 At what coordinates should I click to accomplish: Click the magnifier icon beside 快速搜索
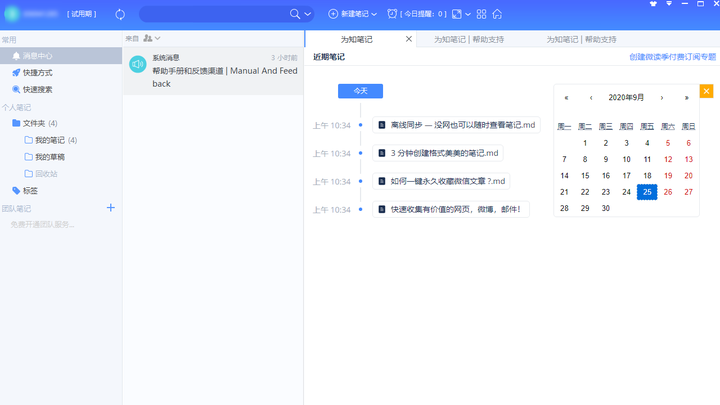click(16, 90)
